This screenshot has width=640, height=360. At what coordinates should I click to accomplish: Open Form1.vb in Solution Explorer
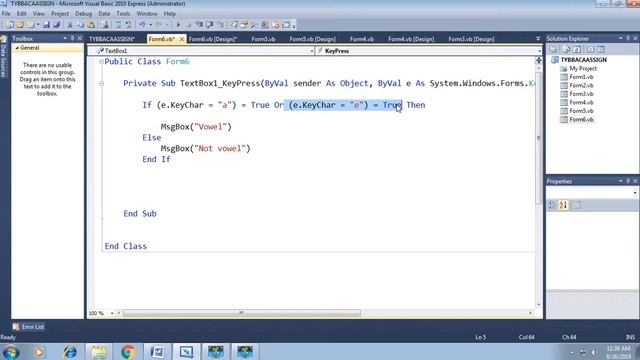tap(581, 77)
